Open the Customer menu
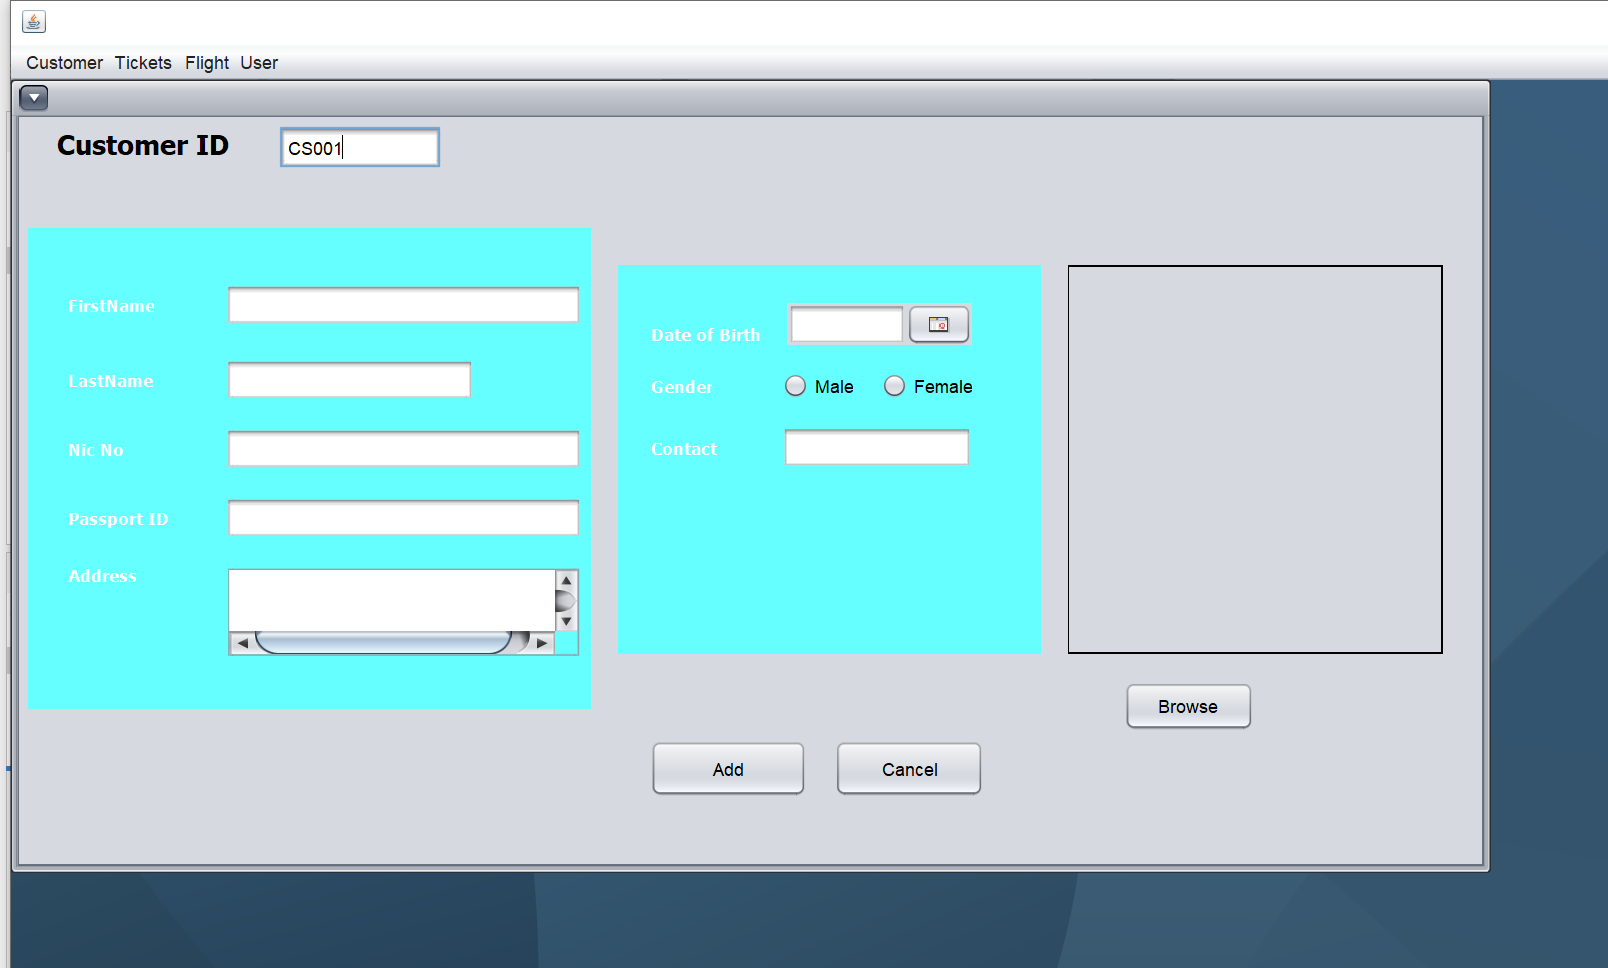 click(64, 63)
